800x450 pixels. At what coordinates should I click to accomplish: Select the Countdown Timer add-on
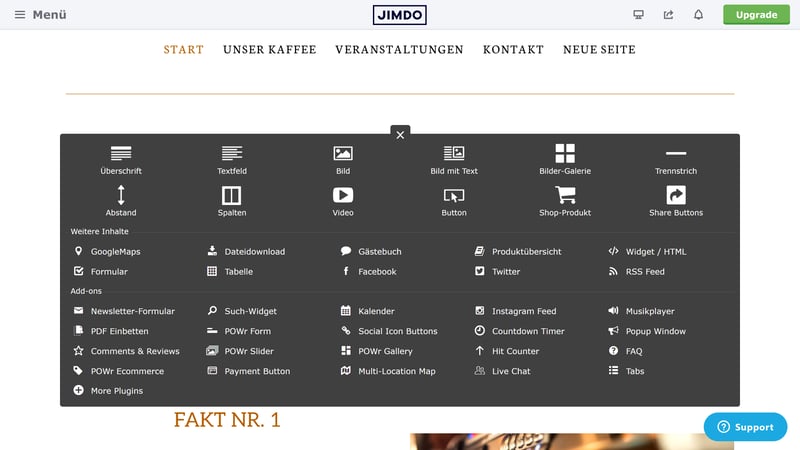click(527, 331)
